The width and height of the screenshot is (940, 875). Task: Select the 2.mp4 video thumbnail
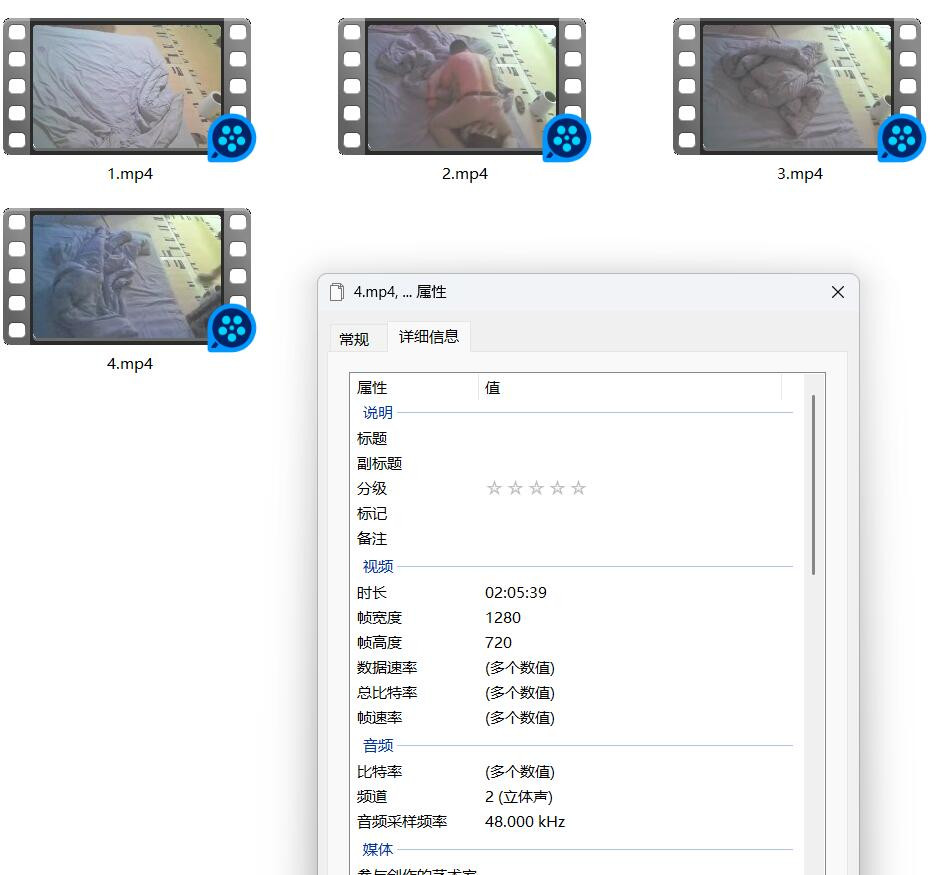coord(462,87)
